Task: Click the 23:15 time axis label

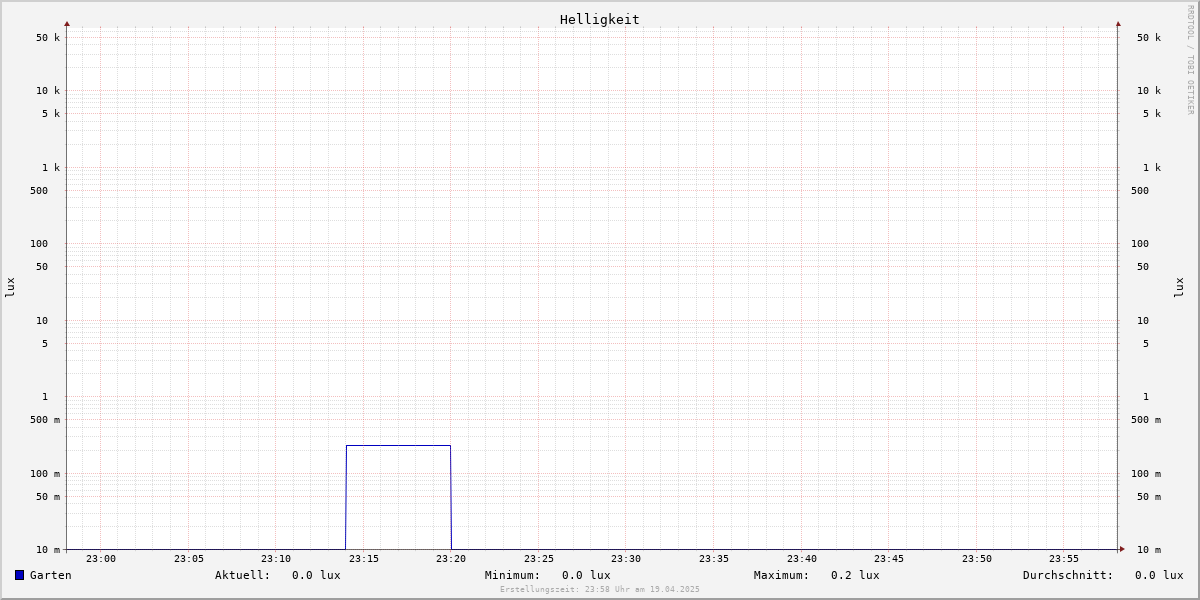Action: [x=364, y=559]
